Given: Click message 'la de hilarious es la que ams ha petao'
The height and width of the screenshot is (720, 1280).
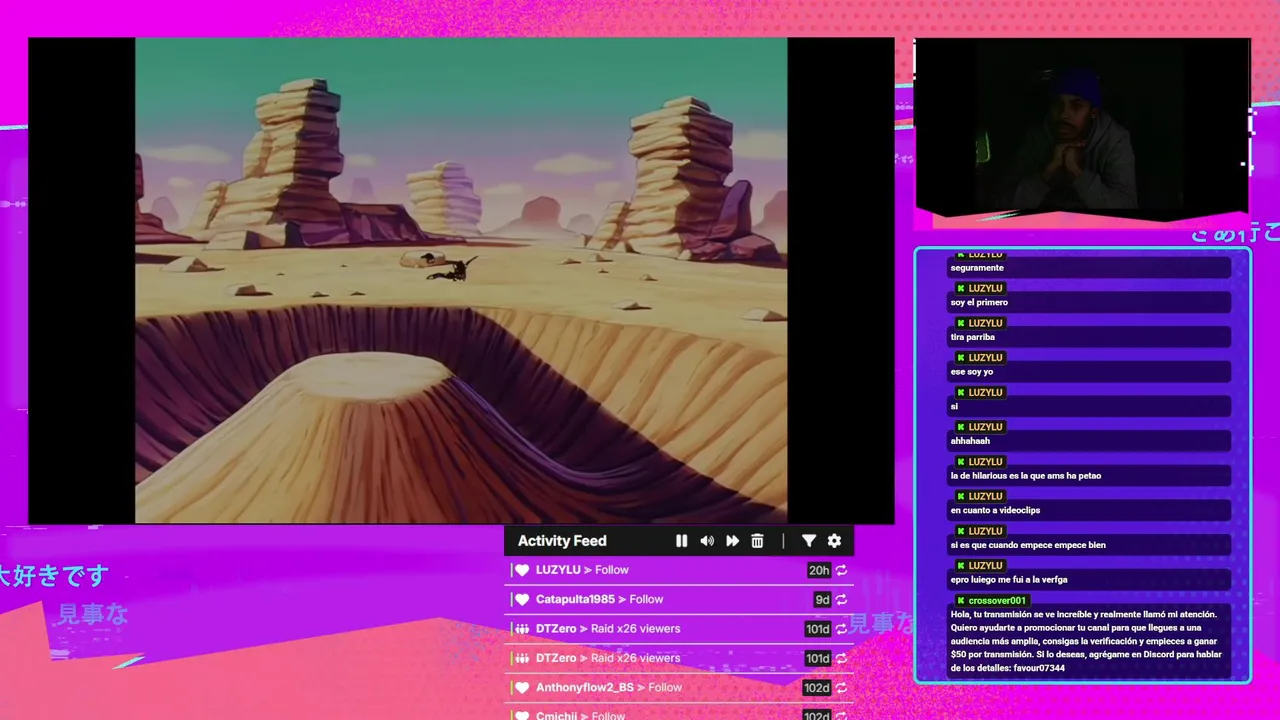Looking at the screenshot, I should pyautogui.click(x=1026, y=476).
